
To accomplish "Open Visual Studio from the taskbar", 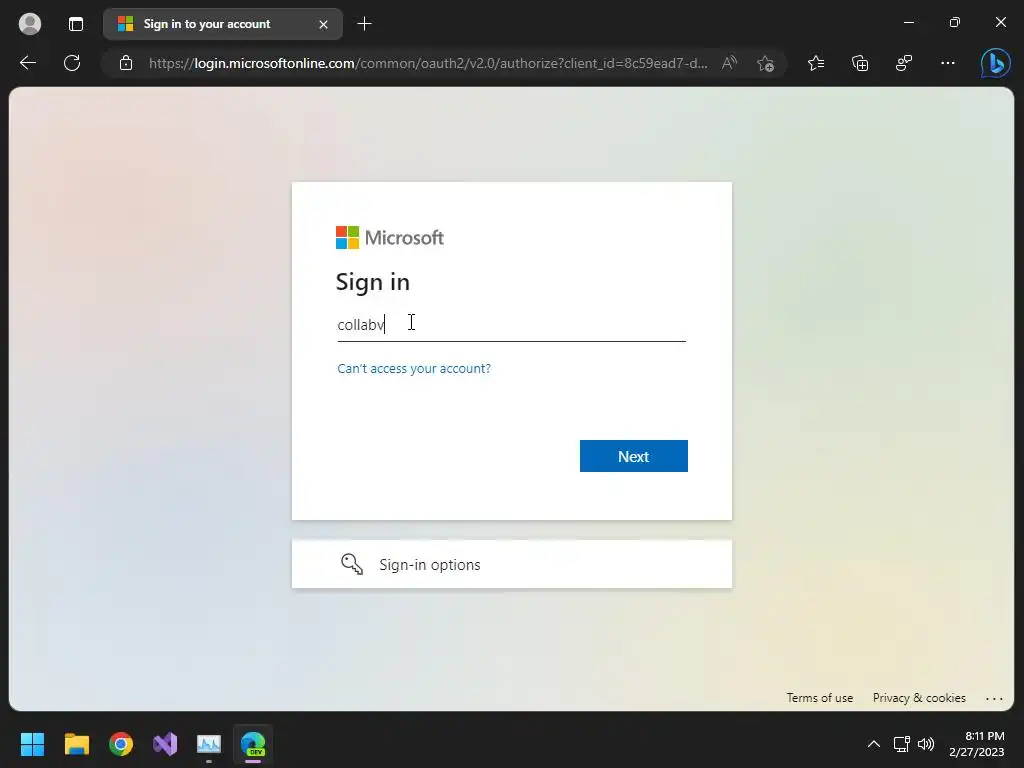I will (x=165, y=744).
